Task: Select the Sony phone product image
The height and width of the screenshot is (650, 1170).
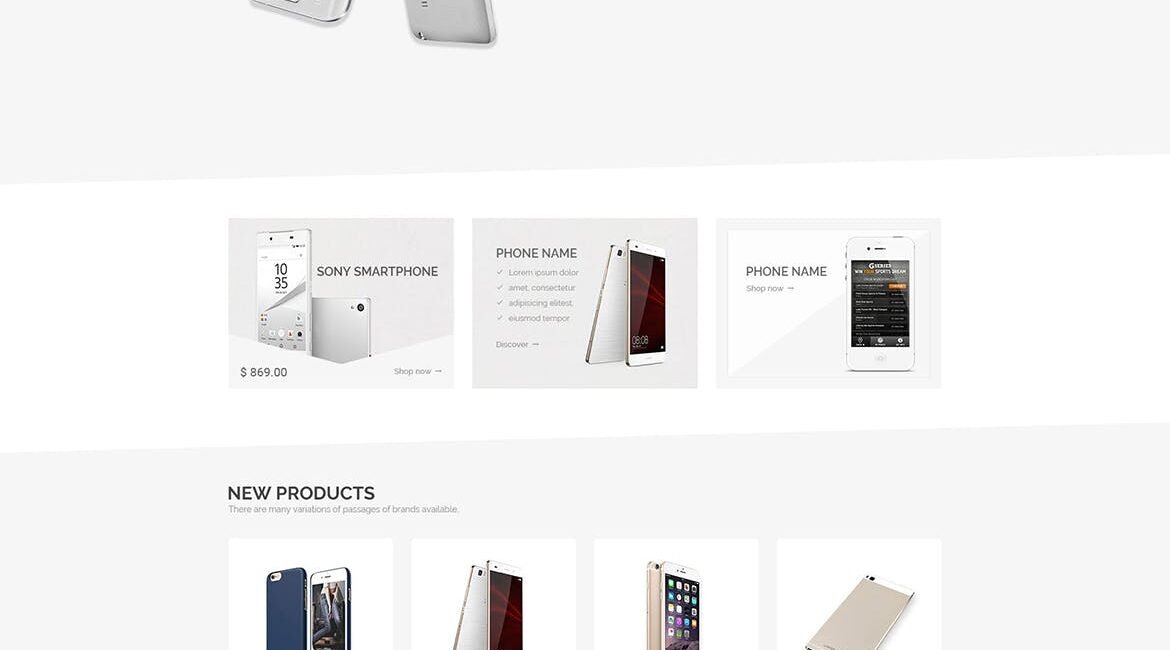Action: coord(314,296)
